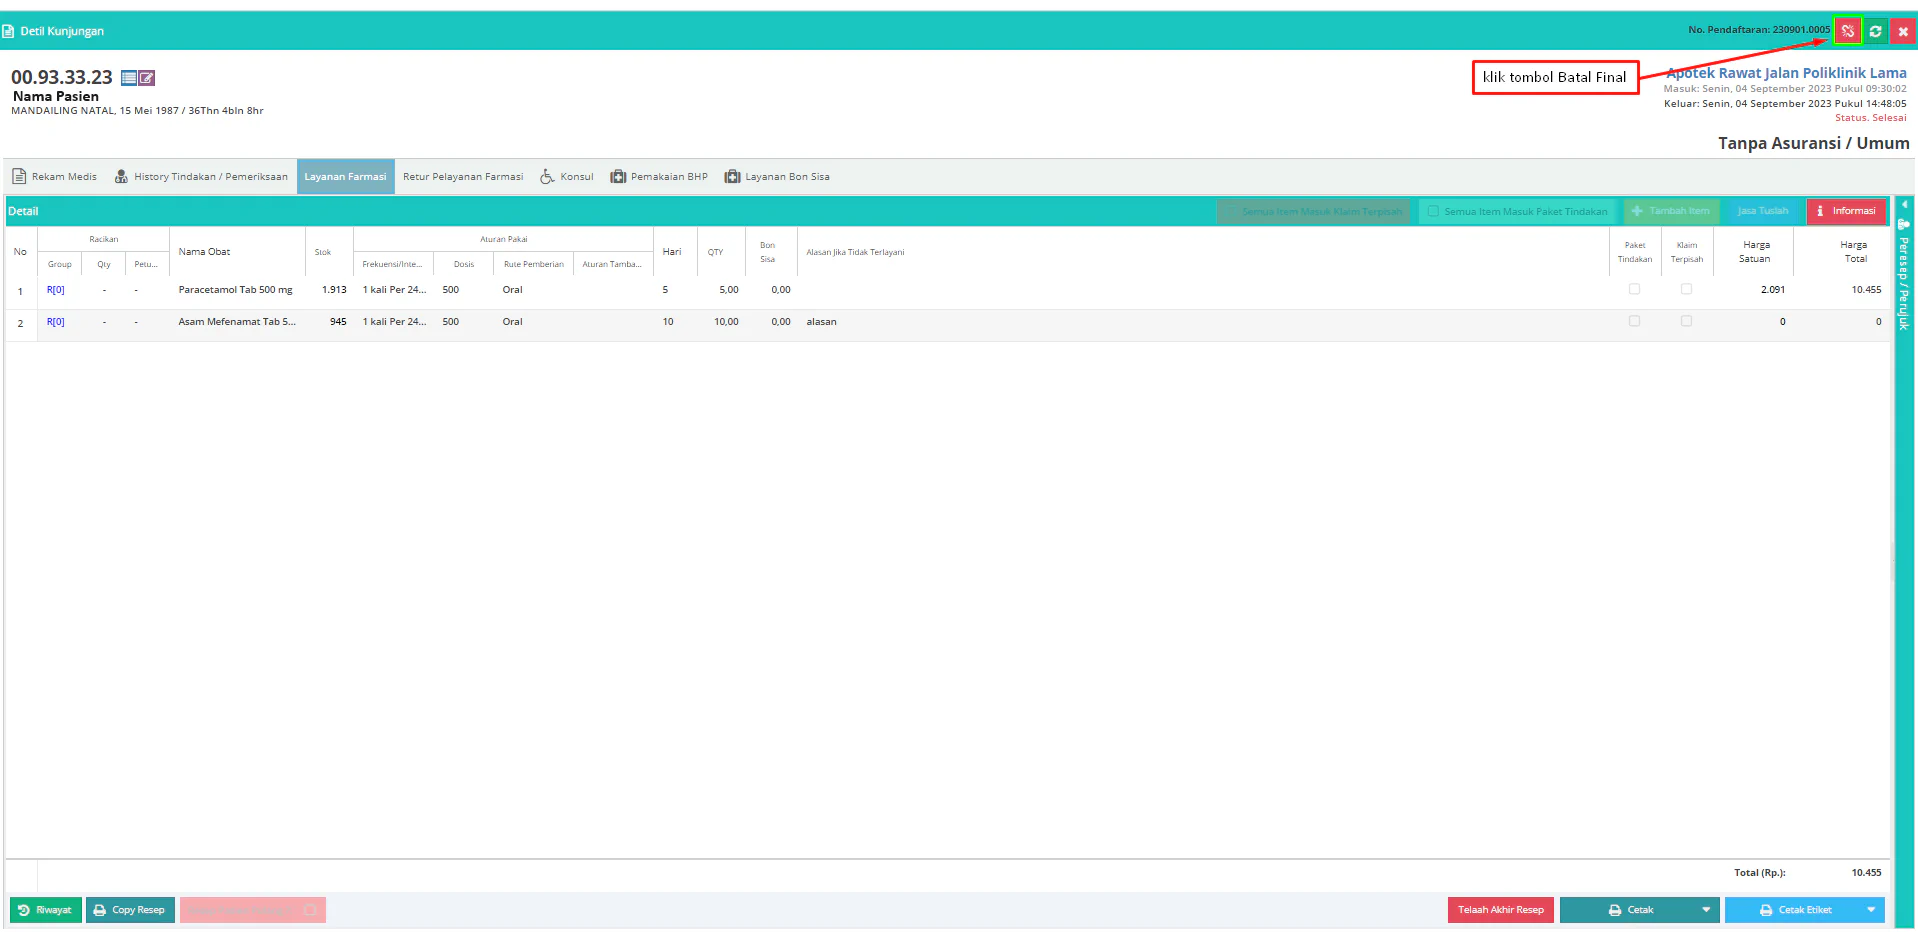The image size is (1918, 932).
Task: Click the green refresh icon in header
Action: (x=1875, y=31)
